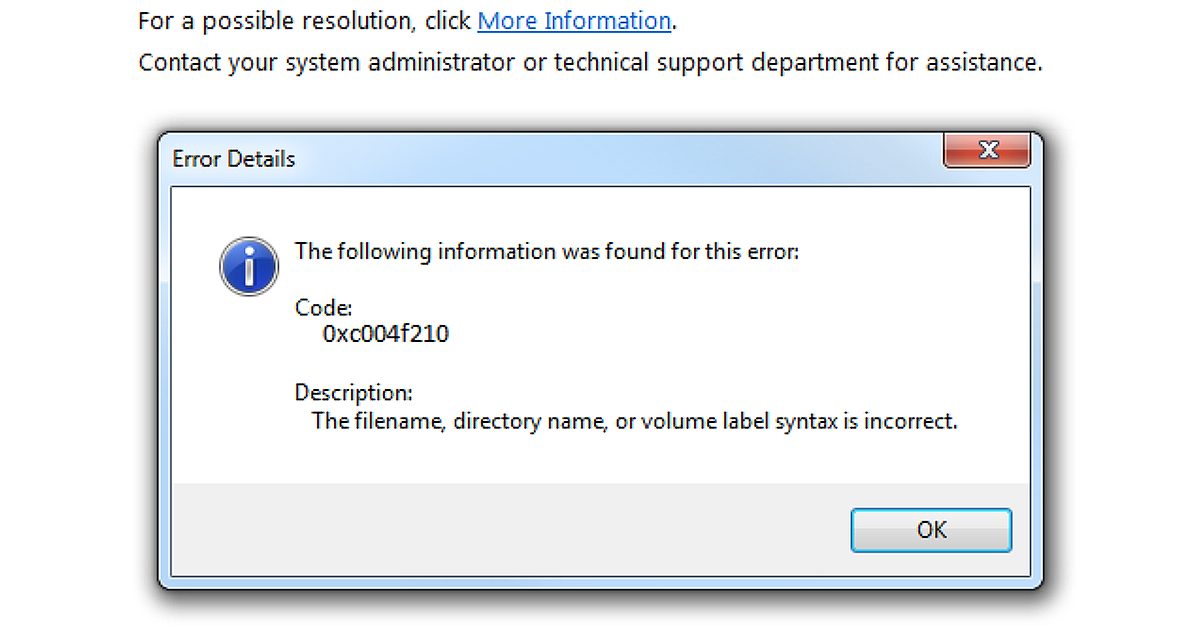Click the Code: label

(322, 308)
